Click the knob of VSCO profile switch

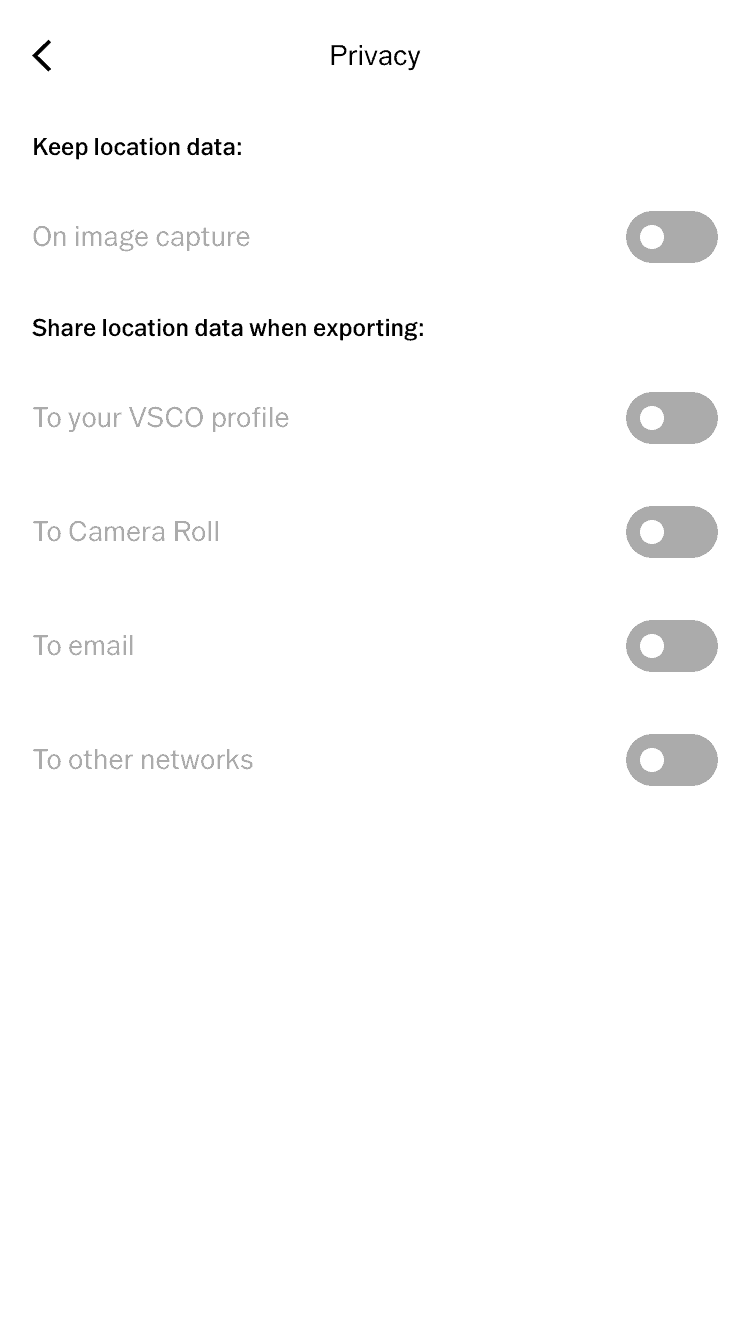pos(652,418)
